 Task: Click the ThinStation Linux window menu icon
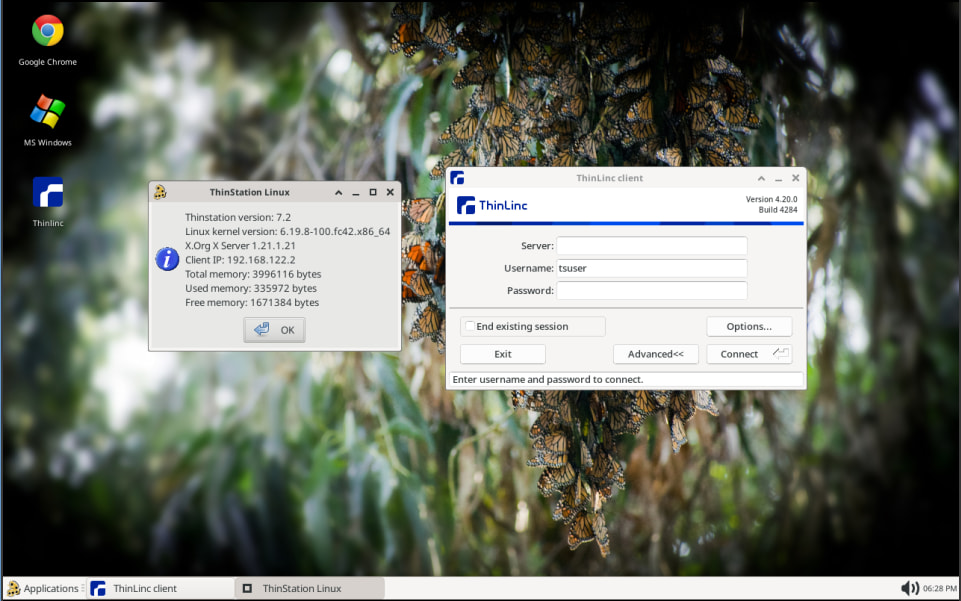(x=160, y=192)
